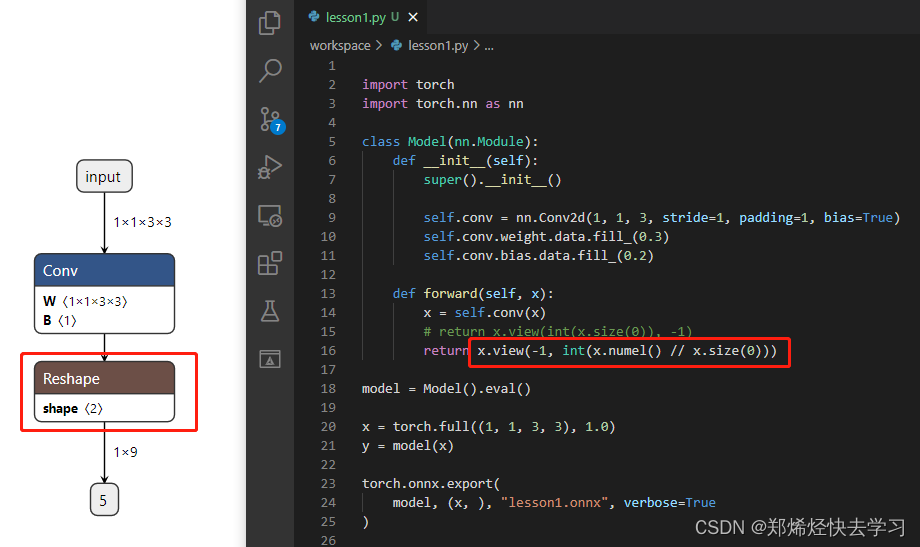Open the Remote Explorer view

[x=270, y=216]
